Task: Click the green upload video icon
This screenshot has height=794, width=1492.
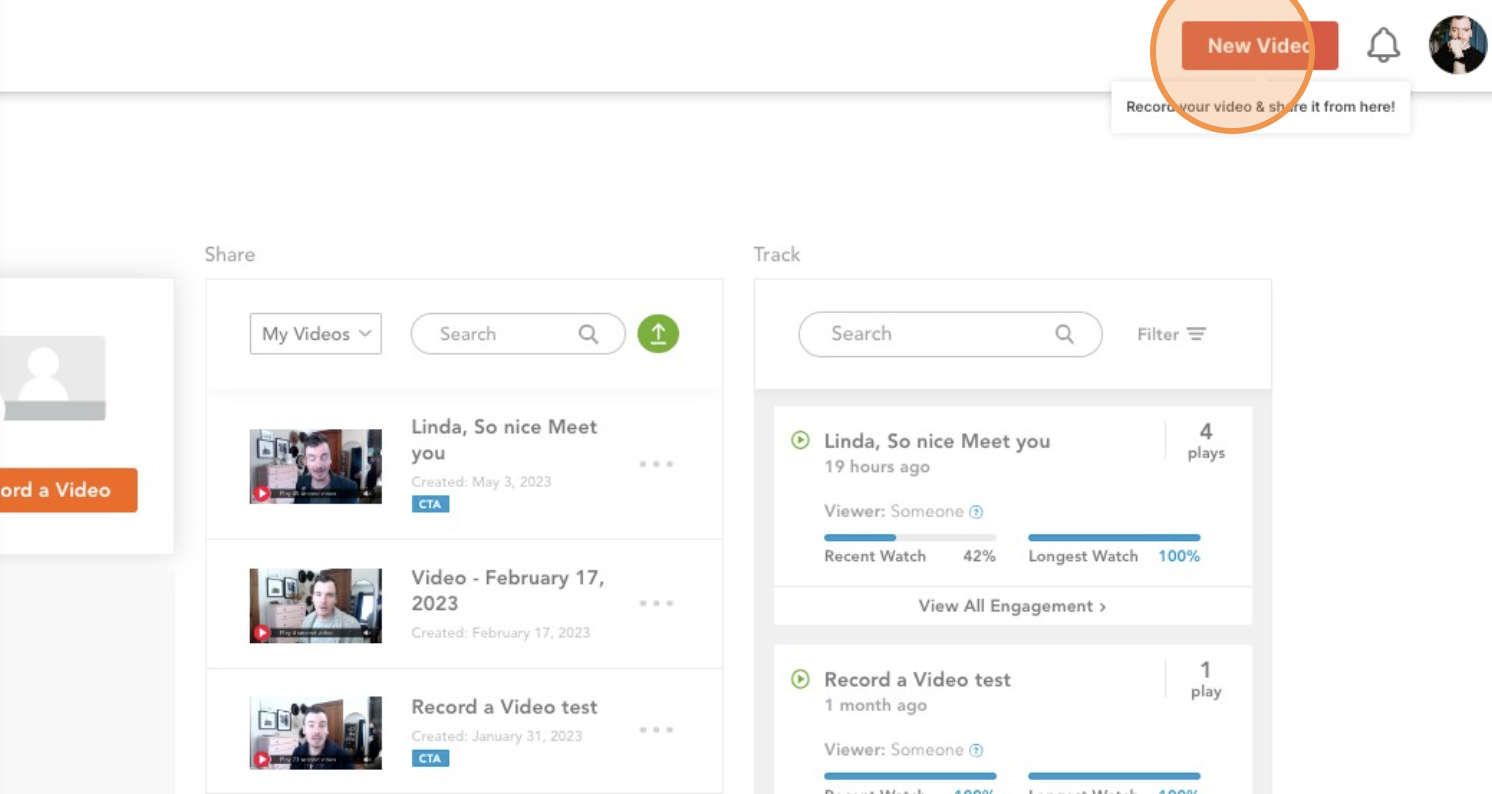Action: pos(657,333)
